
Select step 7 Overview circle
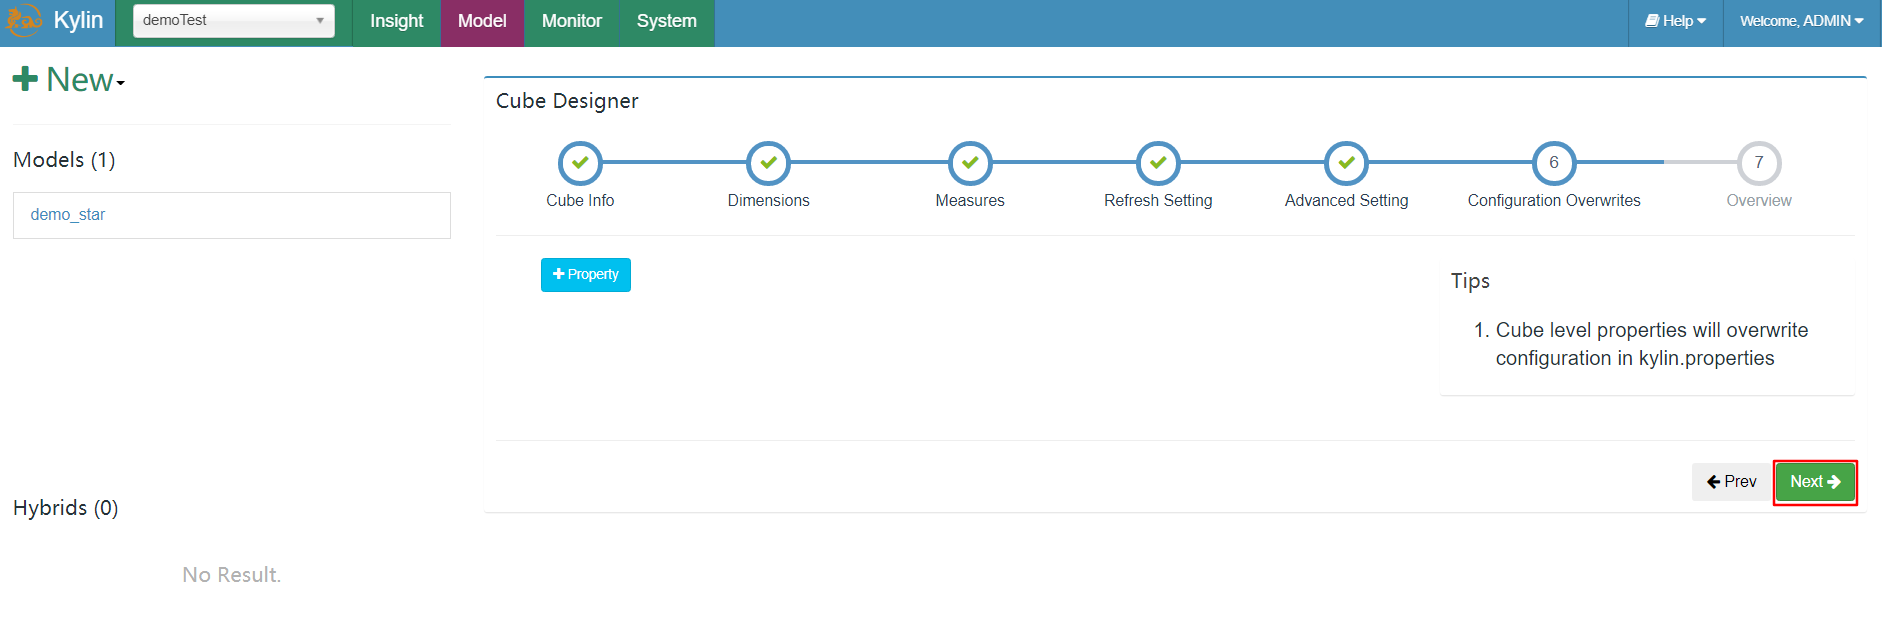(x=1759, y=163)
